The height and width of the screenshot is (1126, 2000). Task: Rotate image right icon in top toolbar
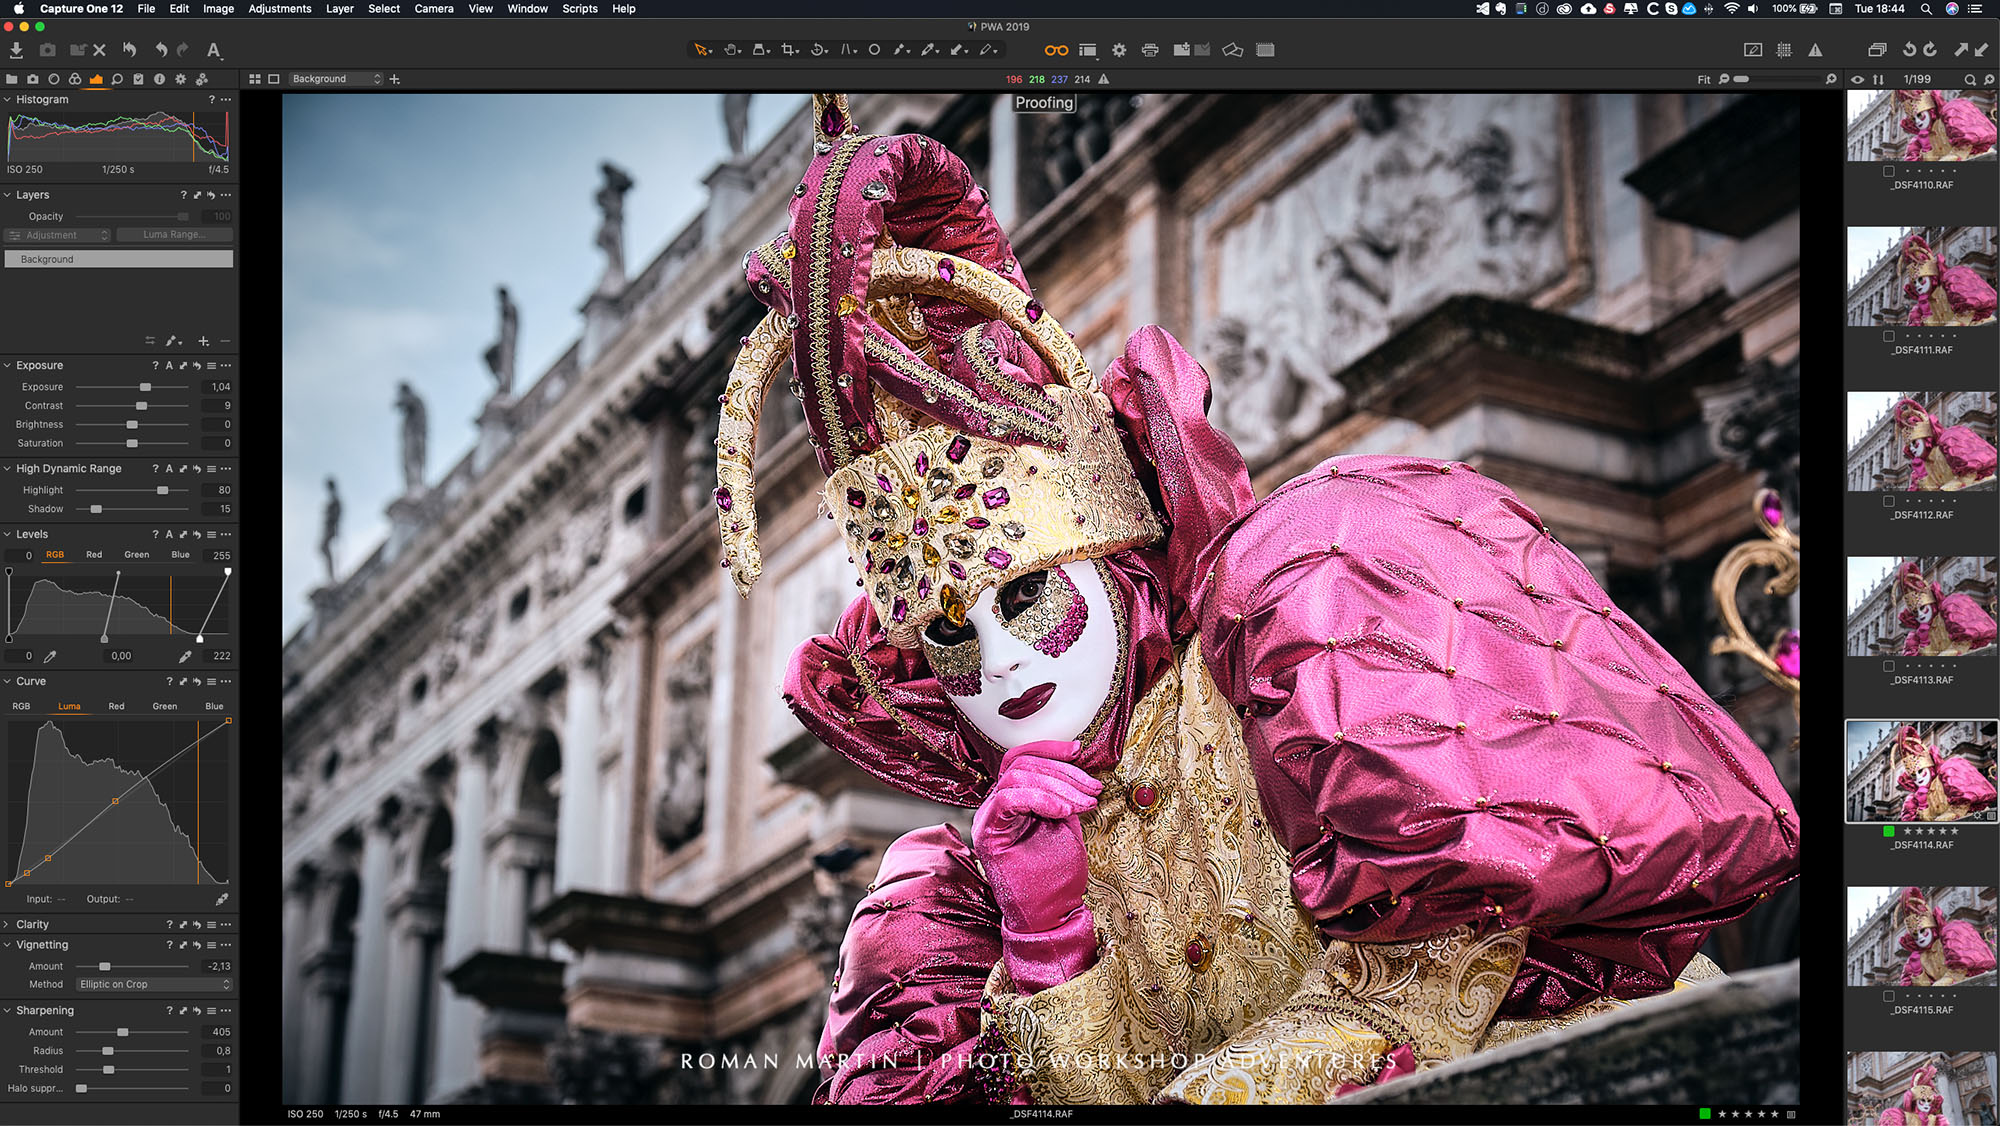pyautogui.click(x=1930, y=50)
